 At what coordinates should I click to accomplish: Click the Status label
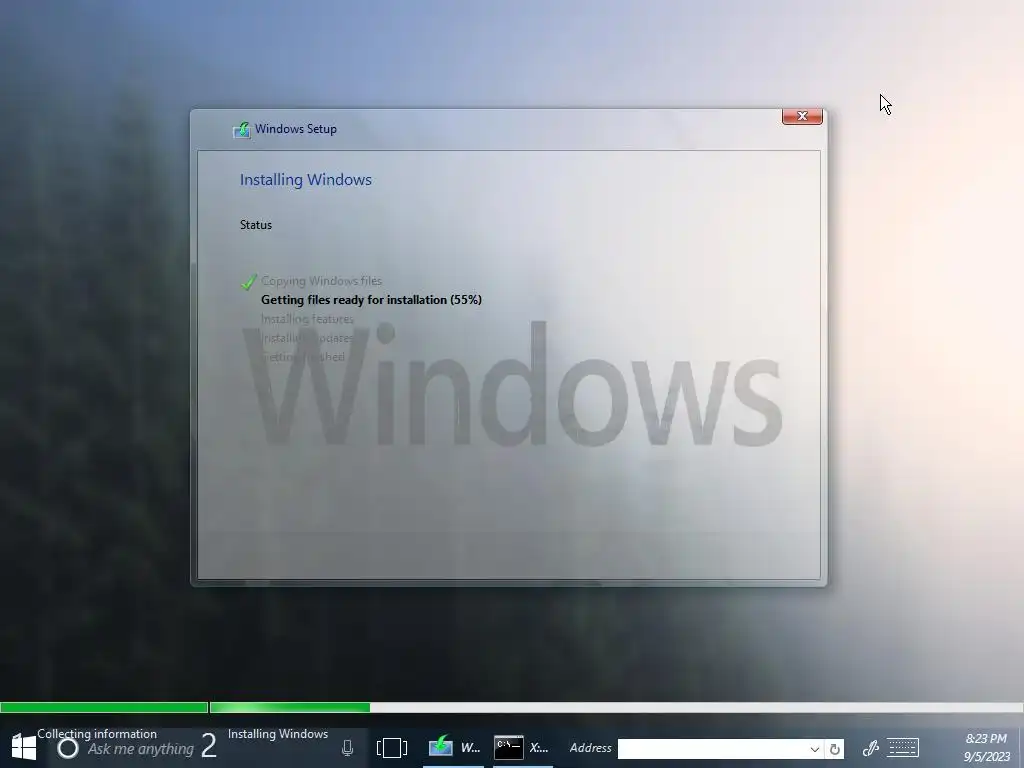click(x=255, y=225)
